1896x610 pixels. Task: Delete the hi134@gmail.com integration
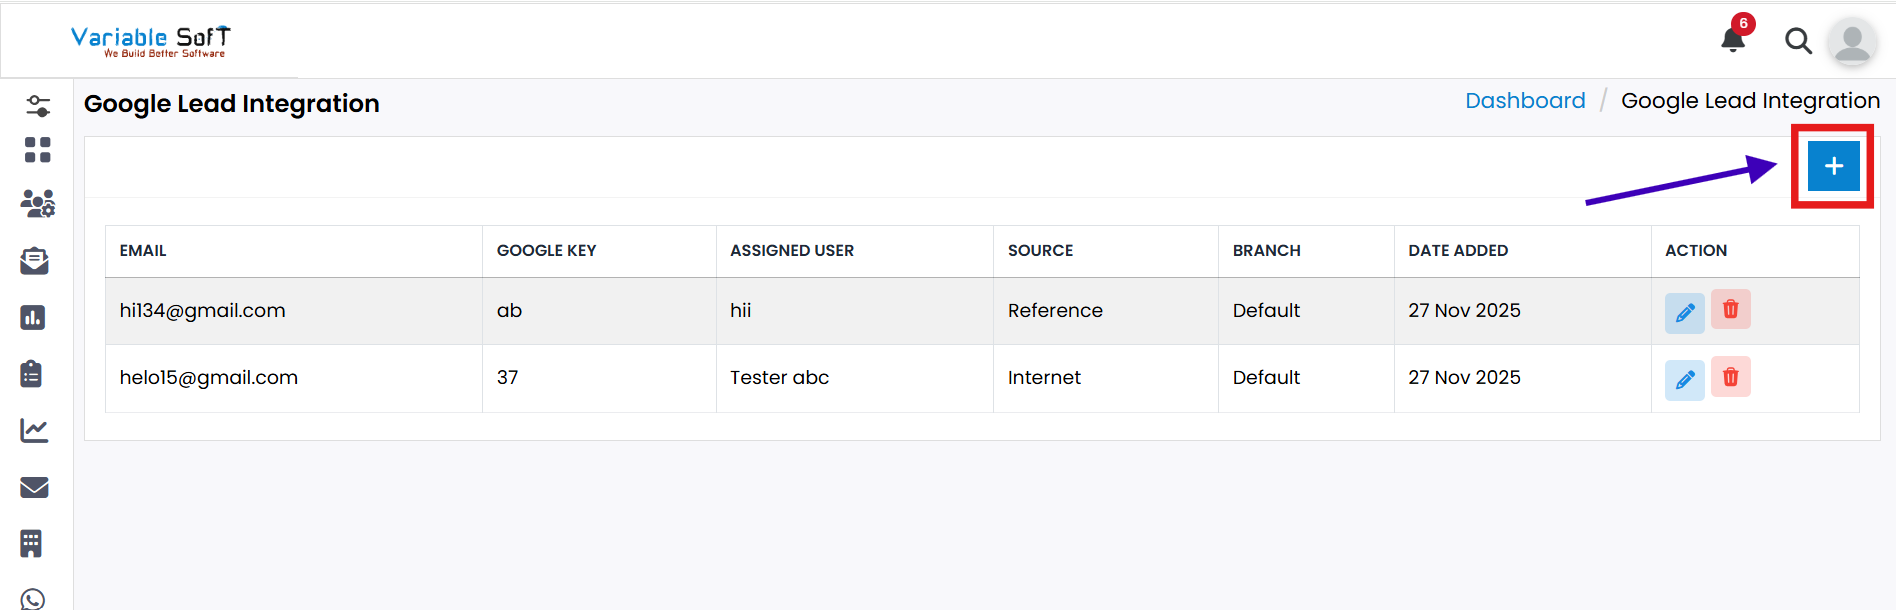(x=1730, y=310)
